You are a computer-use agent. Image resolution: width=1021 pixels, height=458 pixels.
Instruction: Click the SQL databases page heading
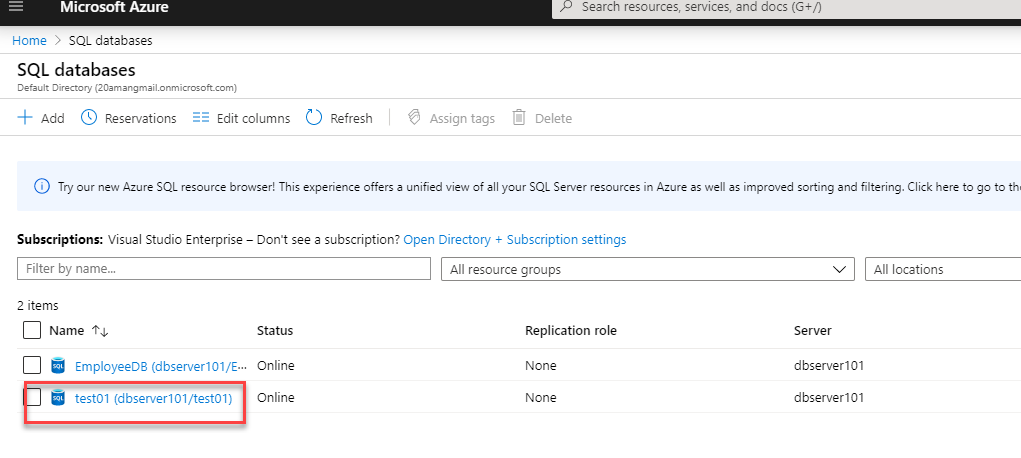click(76, 70)
